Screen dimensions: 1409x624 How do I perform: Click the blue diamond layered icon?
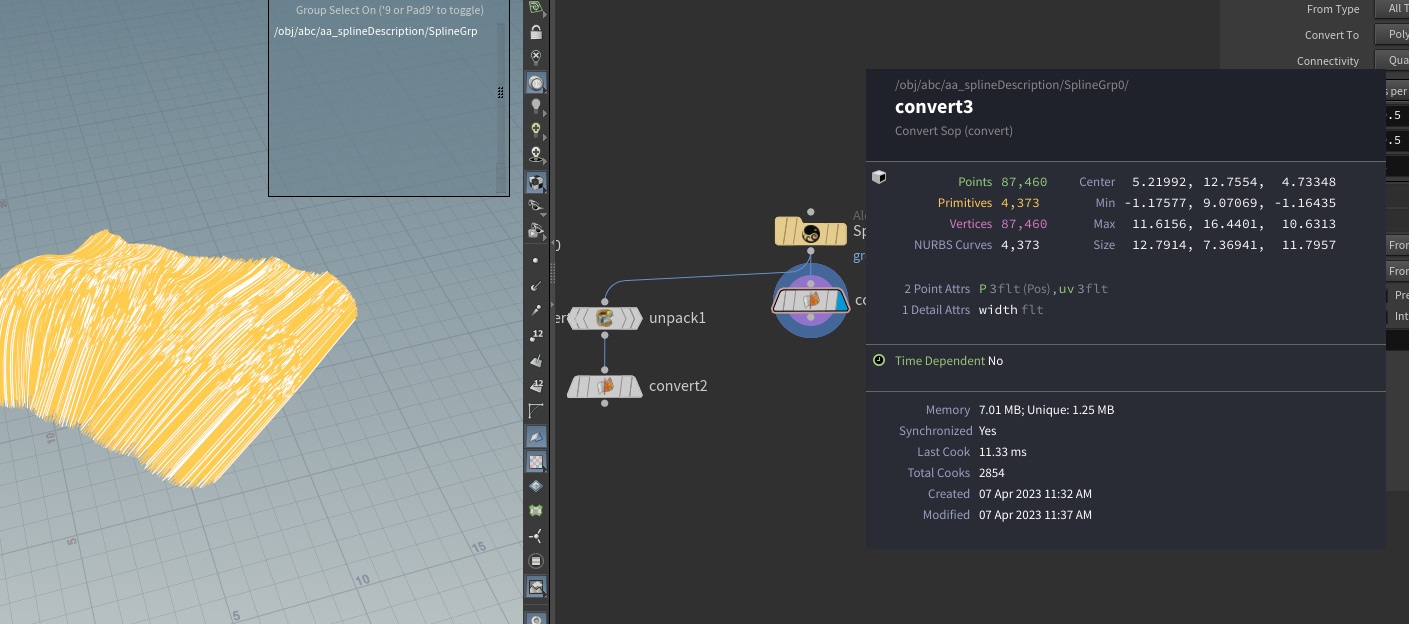point(536,486)
